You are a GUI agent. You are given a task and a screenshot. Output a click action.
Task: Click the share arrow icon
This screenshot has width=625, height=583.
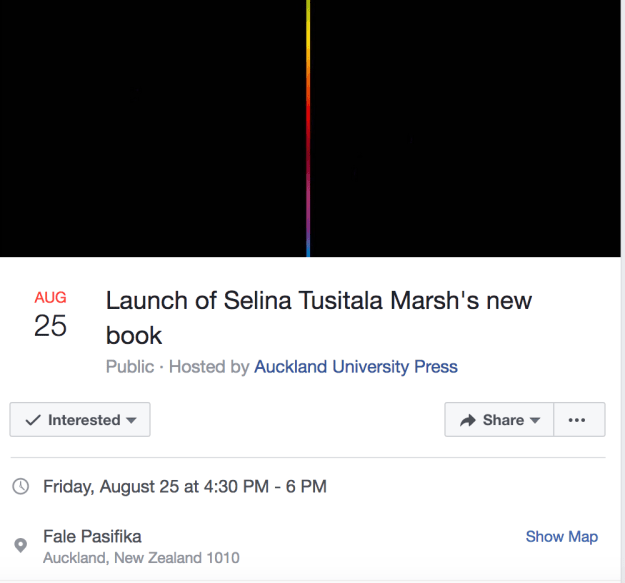pos(467,421)
